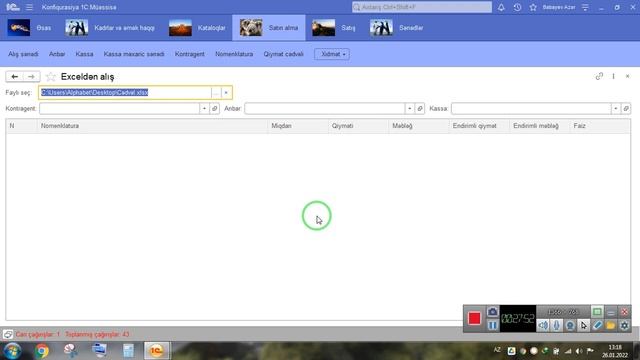640x360 pixels.
Task: Open favorites star in title bar
Action: [x=533, y=7]
